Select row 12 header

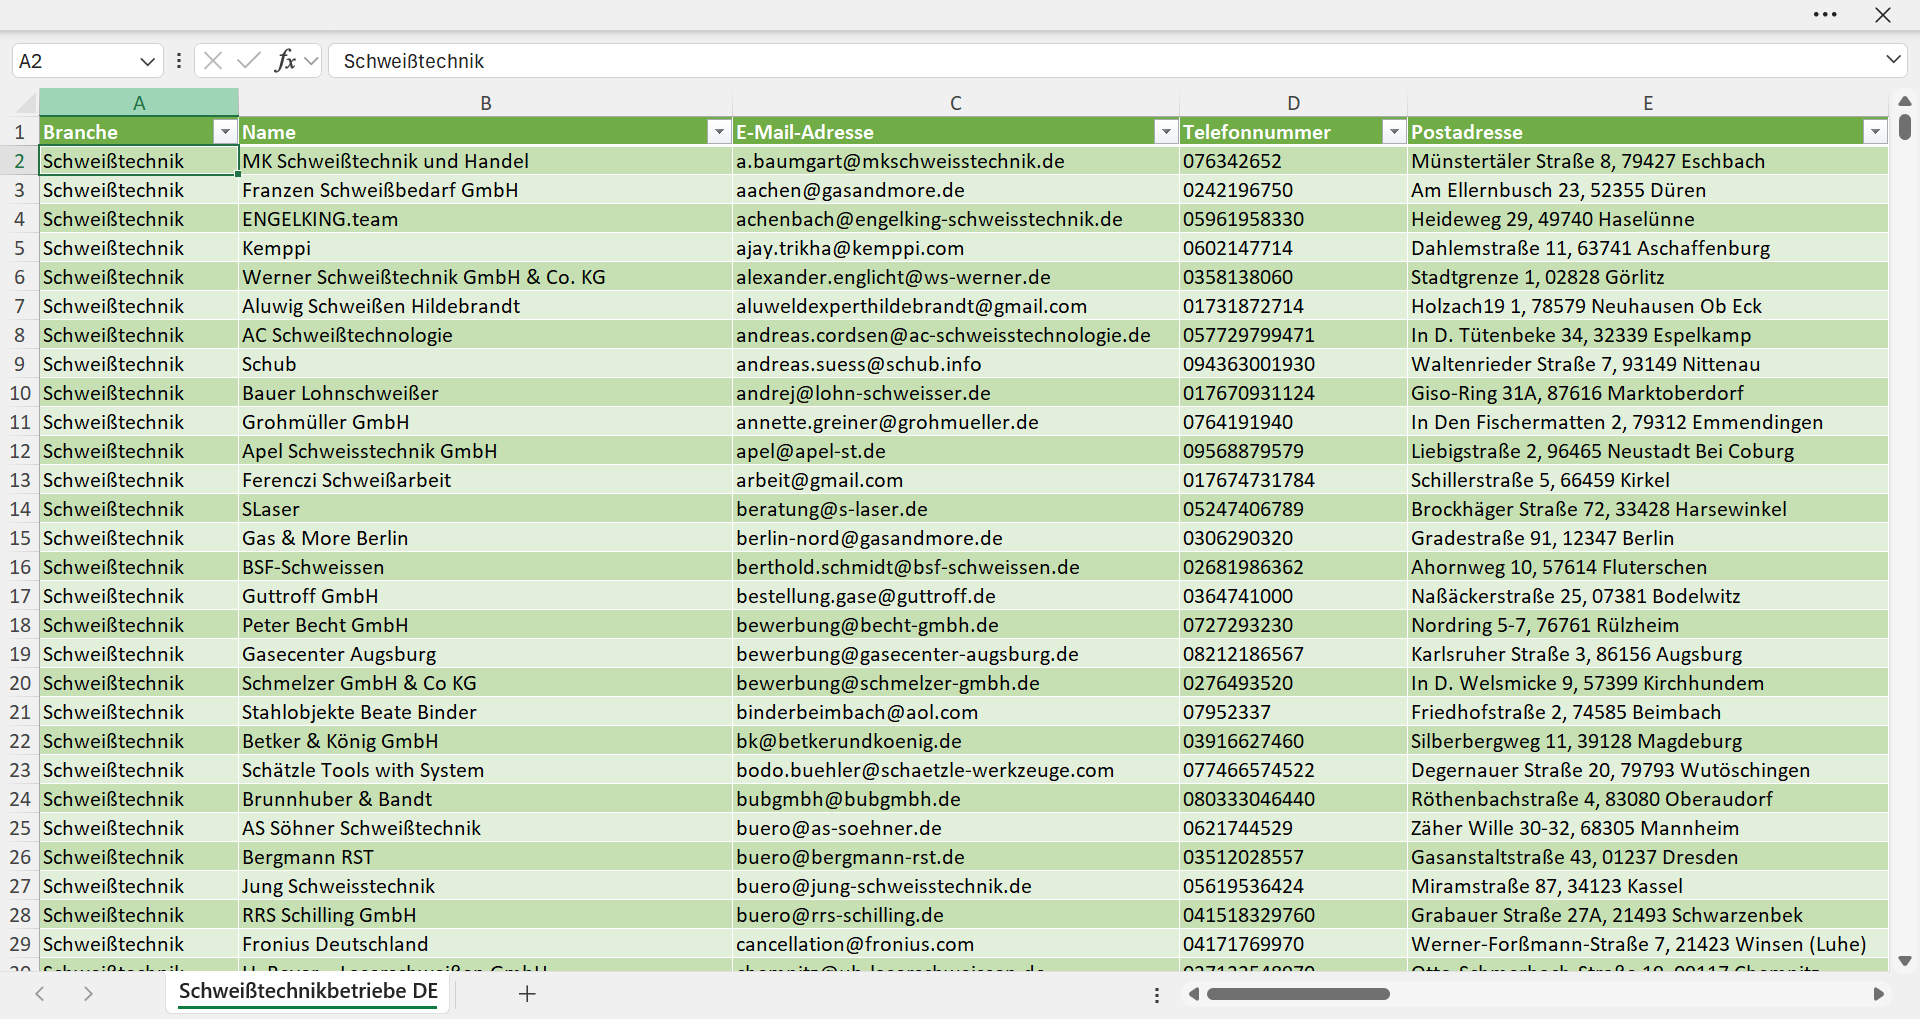19,451
